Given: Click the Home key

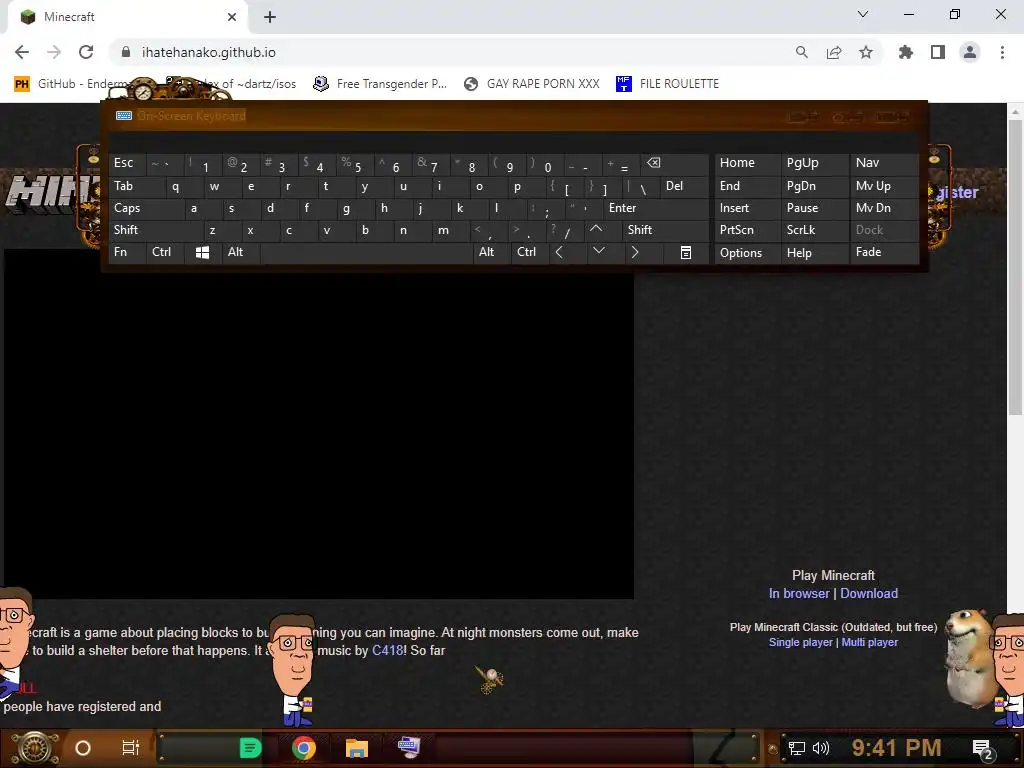Looking at the screenshot, I should [x=747, y=163].
